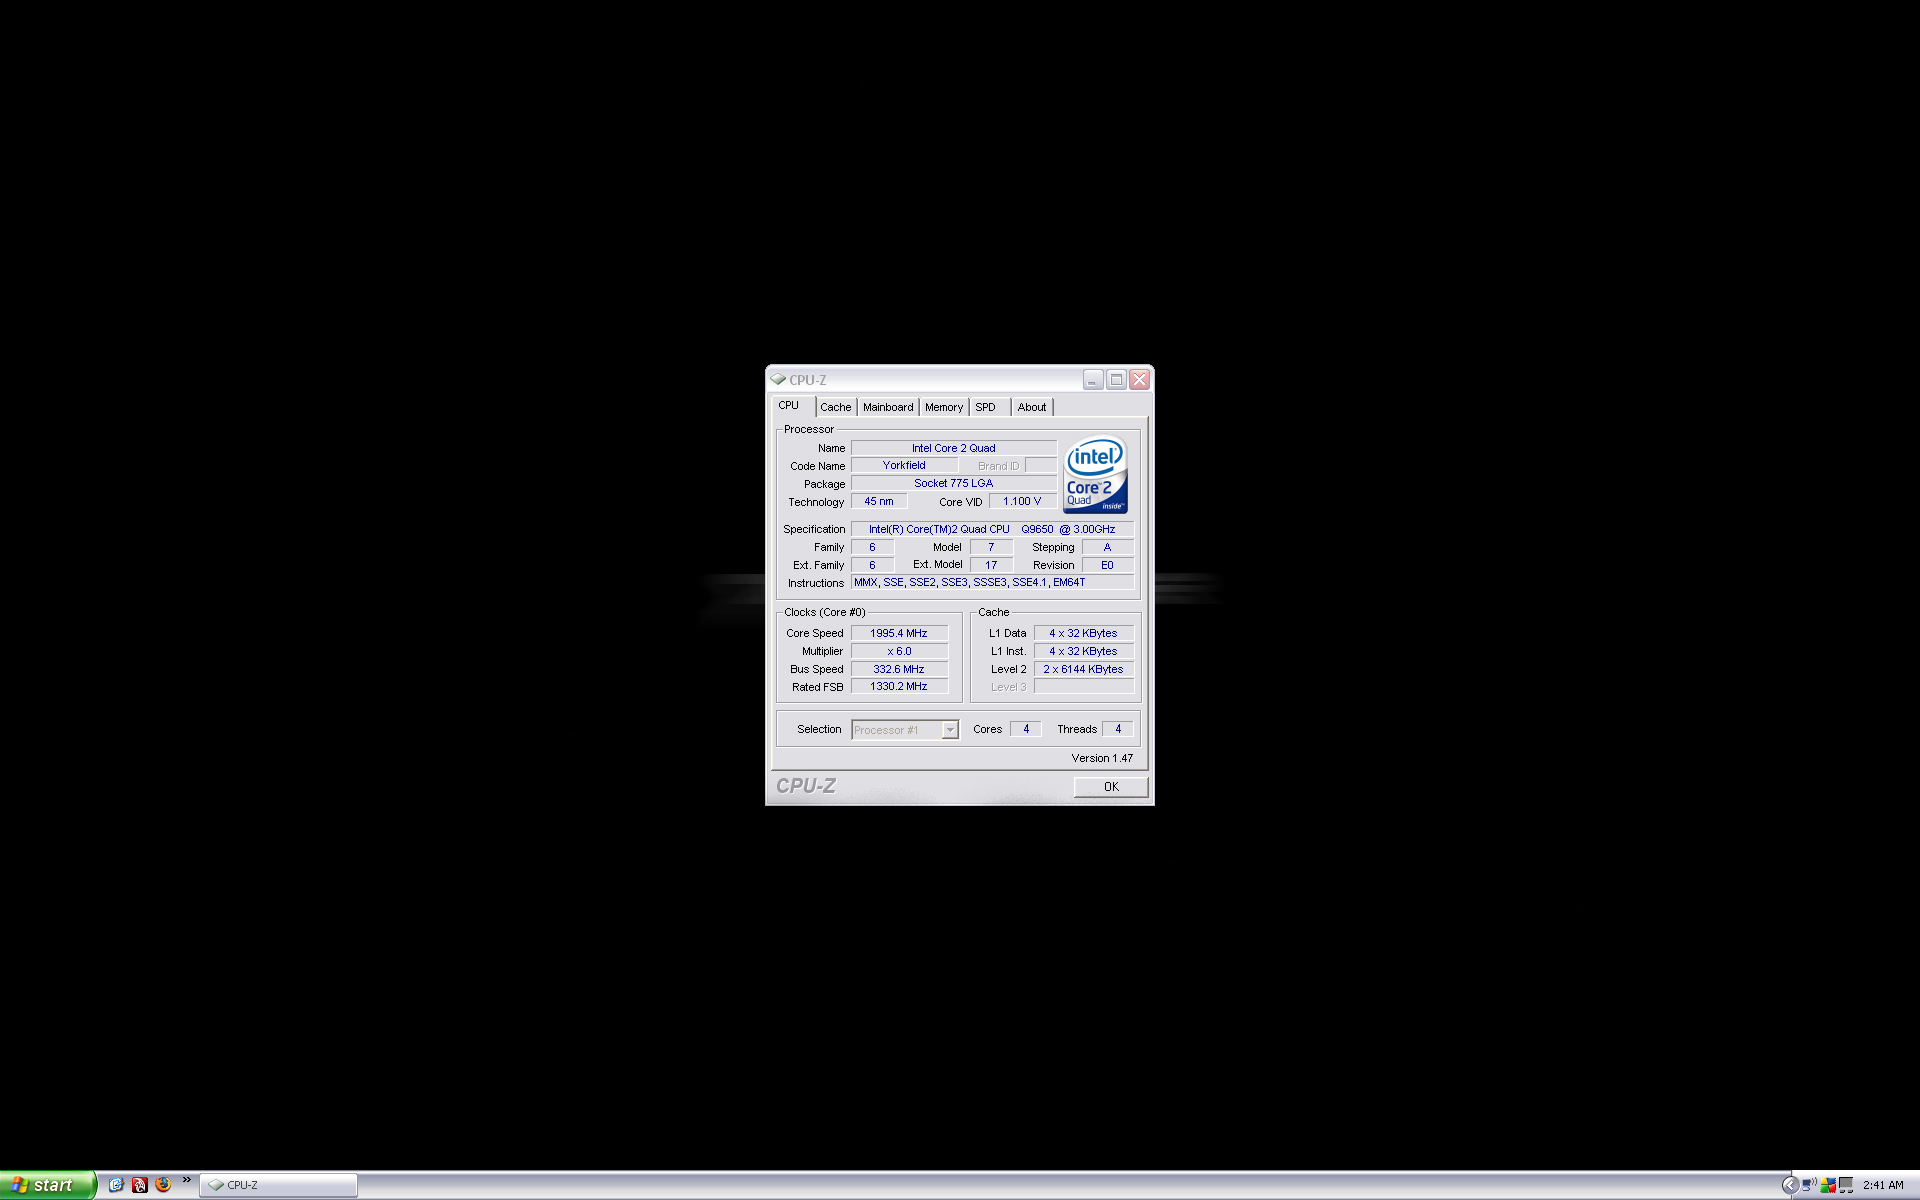Screen dimensions: 1920x1200
Task: Click the Core VID value 1.100 V
Action: pyautogui.click(x=1022, y=502)
